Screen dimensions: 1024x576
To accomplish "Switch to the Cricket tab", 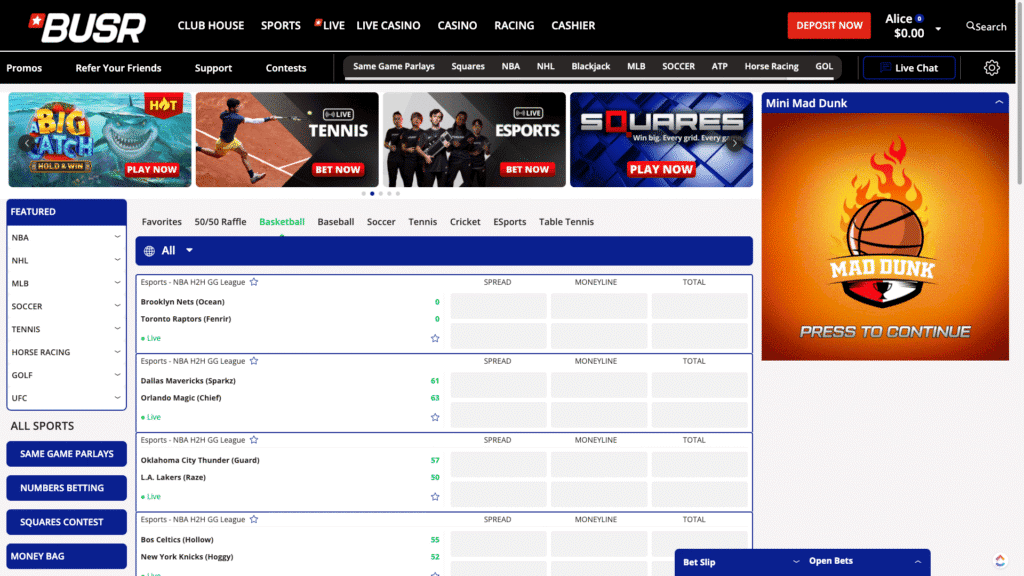I will pyautogui.click(x=465, y=222).
